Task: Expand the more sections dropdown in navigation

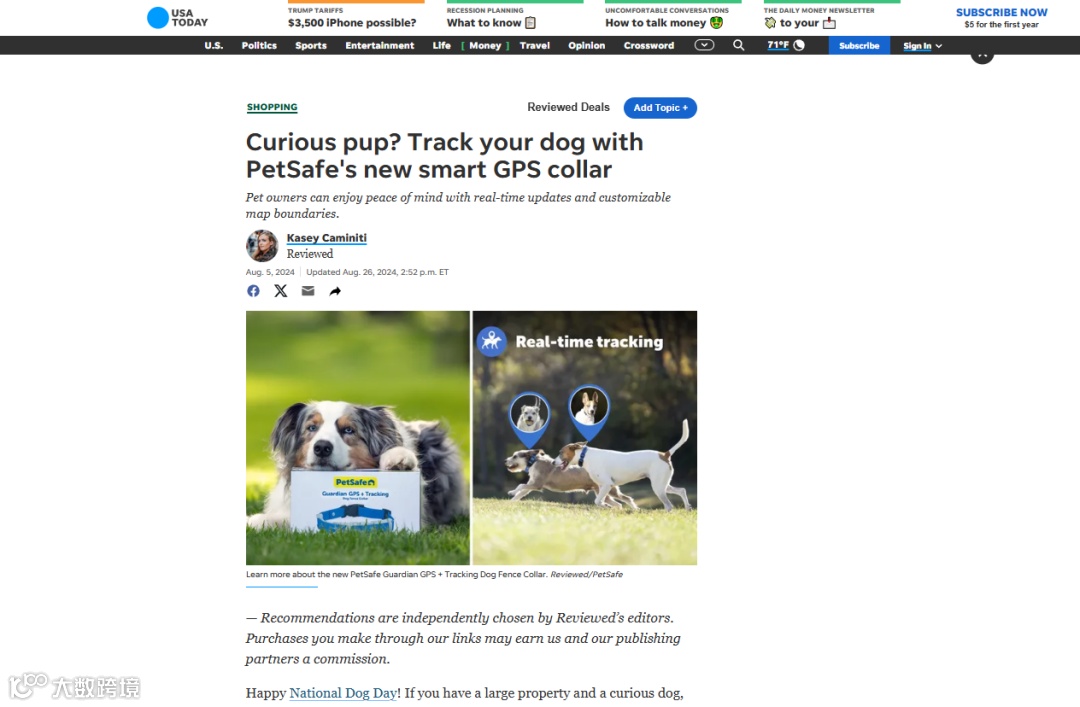Action: pos(704,45)
